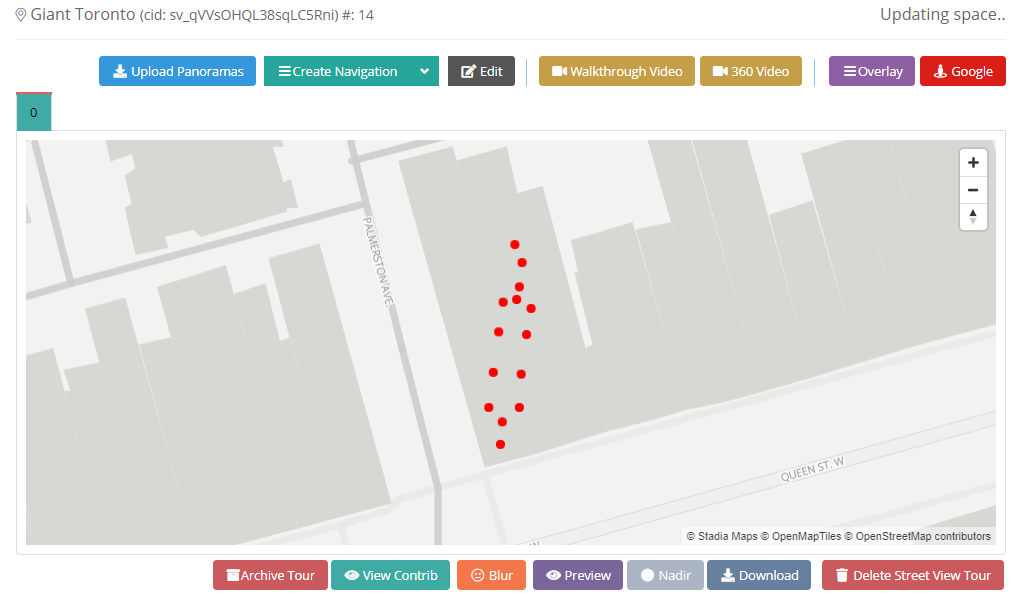Viewport: 1014px width, 604px height.
Task: Click the Palmerston Ave street label
Action: (378, 261)
